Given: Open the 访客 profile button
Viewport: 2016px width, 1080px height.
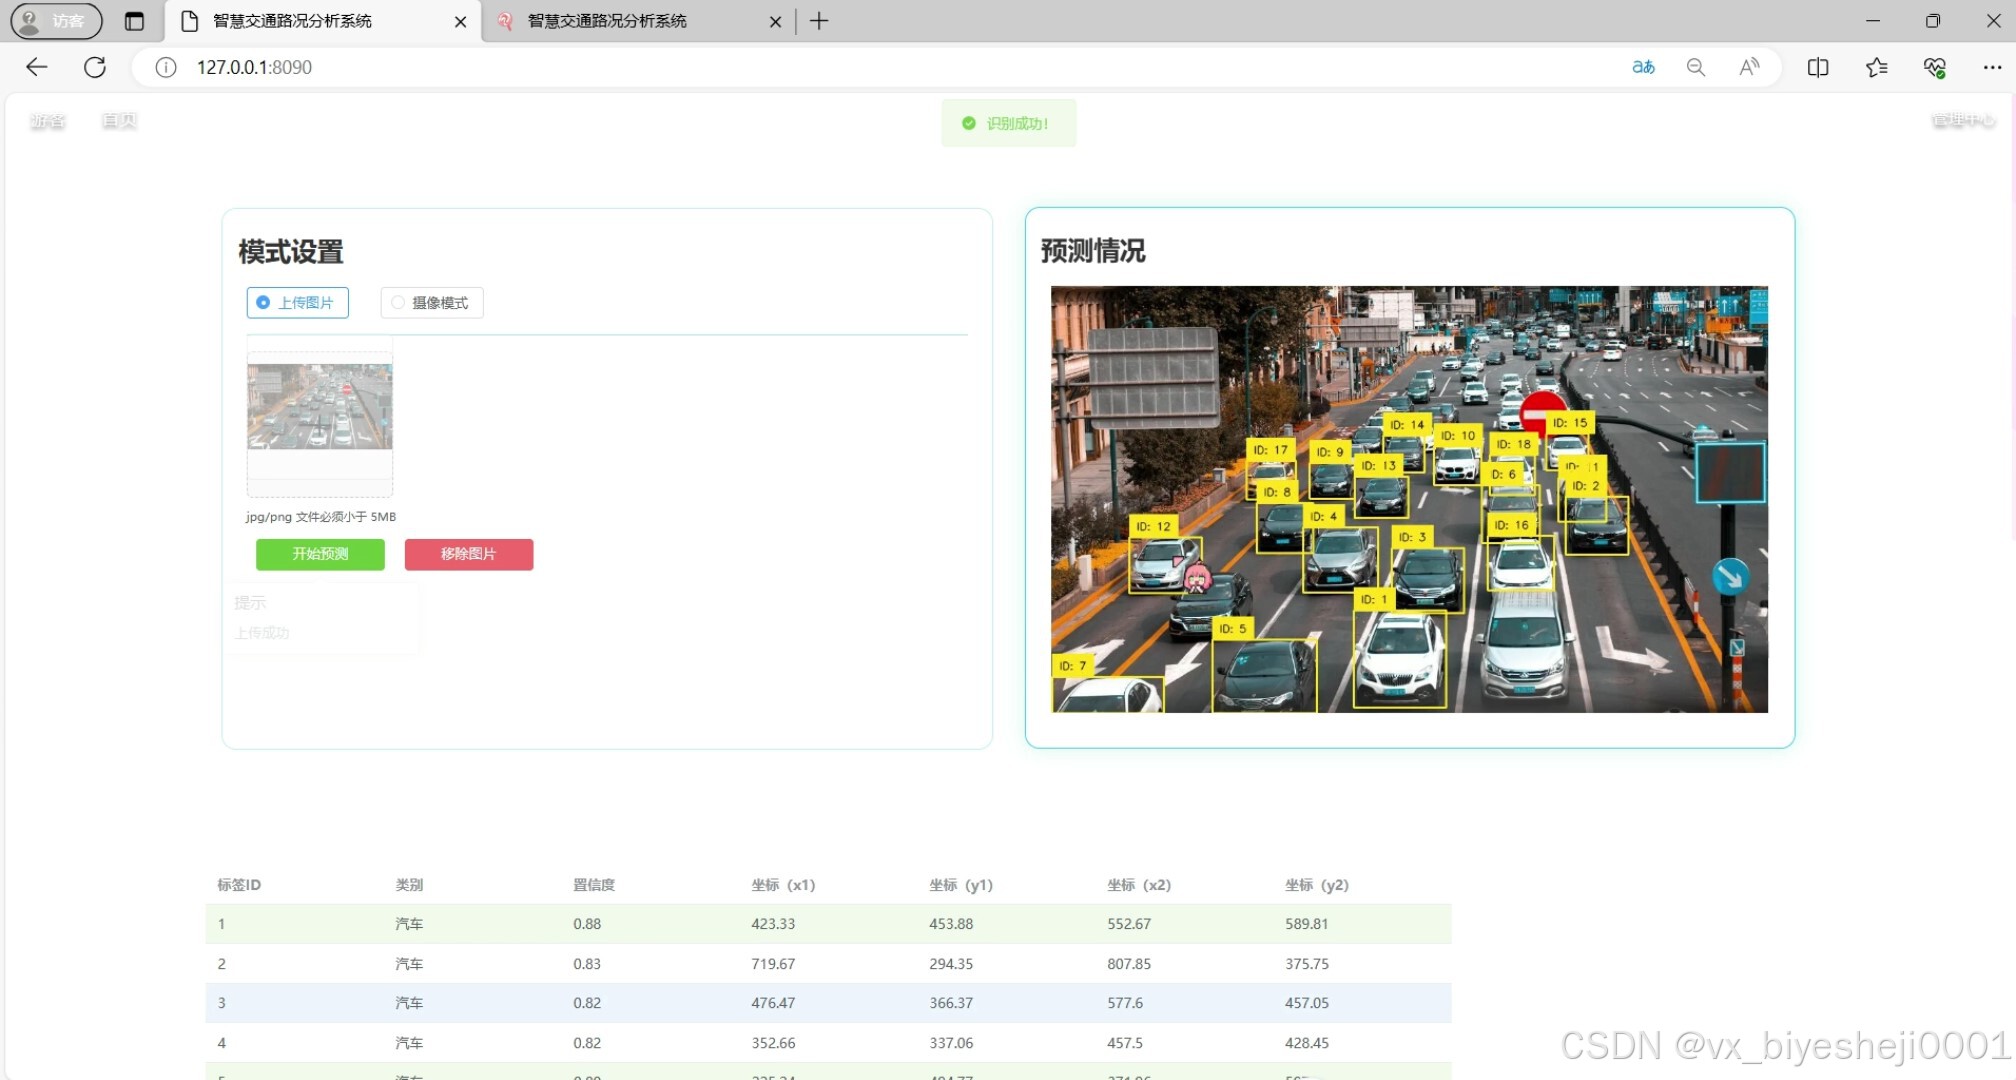Looking at the screenshot, I should (56, 21).
